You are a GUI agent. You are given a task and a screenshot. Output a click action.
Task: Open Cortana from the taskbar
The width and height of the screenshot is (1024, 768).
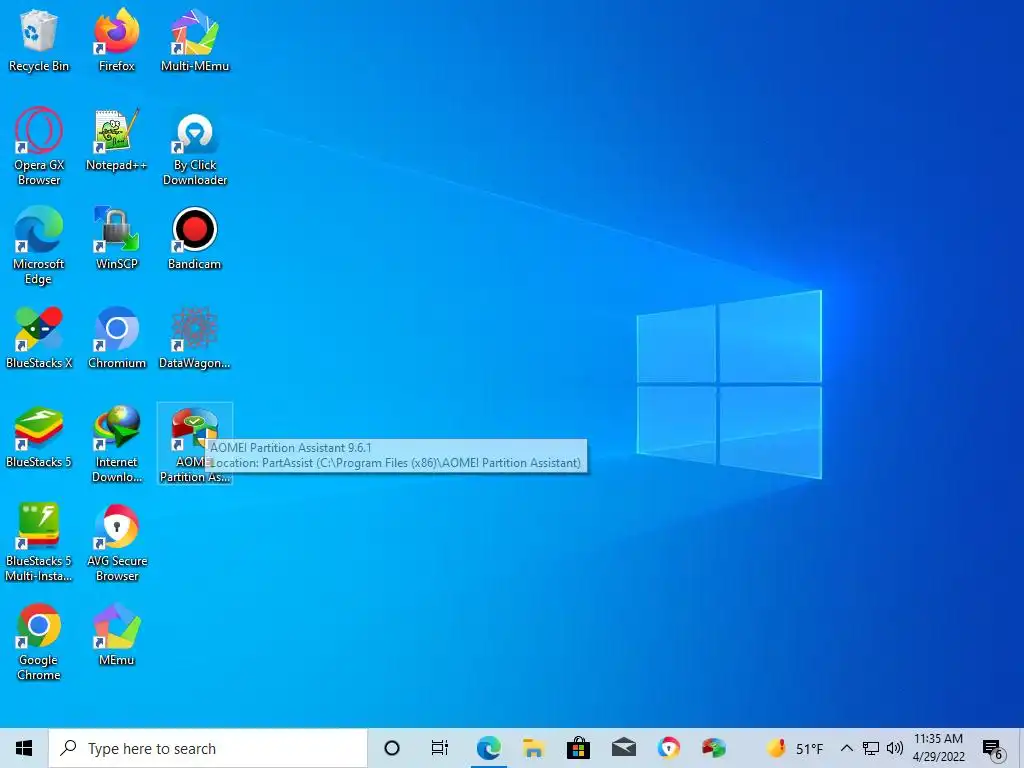[392, 748]
